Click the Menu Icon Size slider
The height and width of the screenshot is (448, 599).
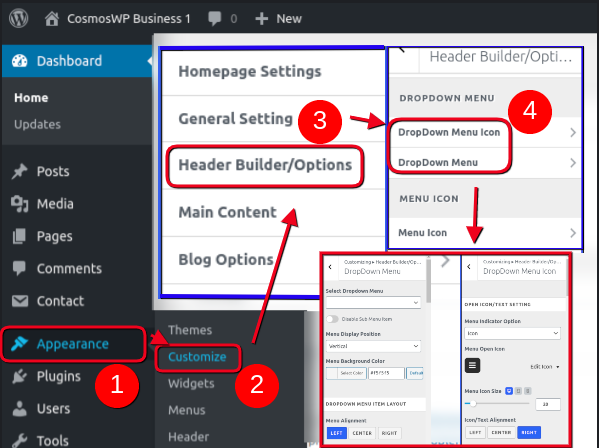(497, 404)
